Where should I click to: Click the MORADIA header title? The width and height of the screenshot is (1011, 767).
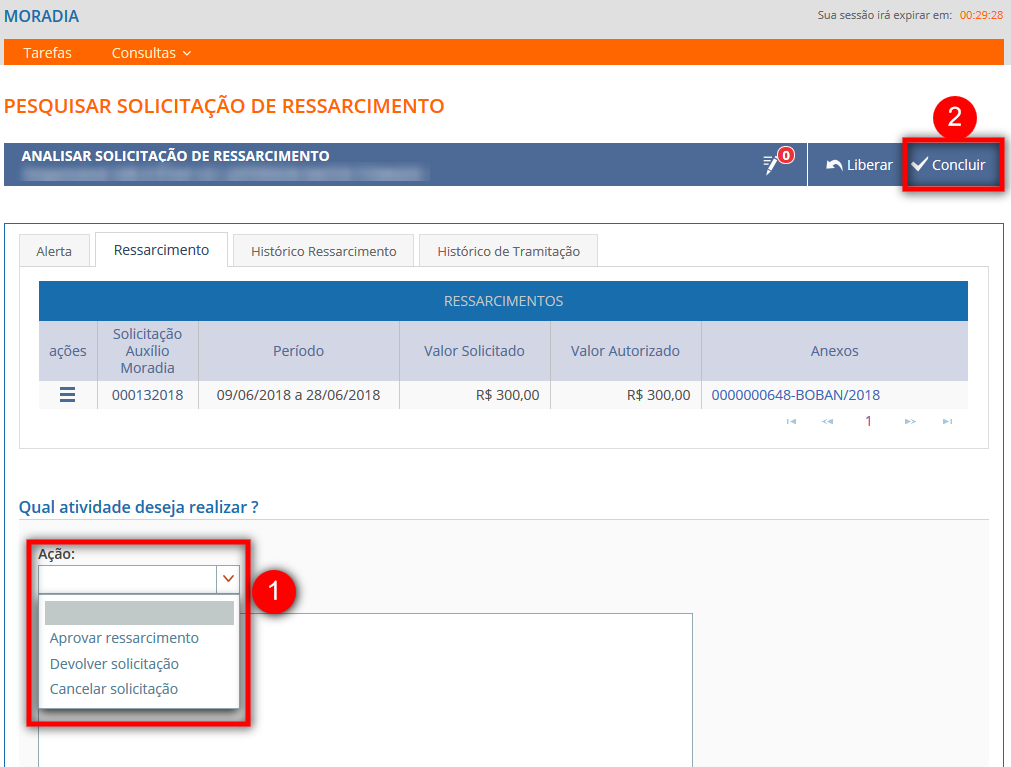pyautogui.click(x=42, y=17)
